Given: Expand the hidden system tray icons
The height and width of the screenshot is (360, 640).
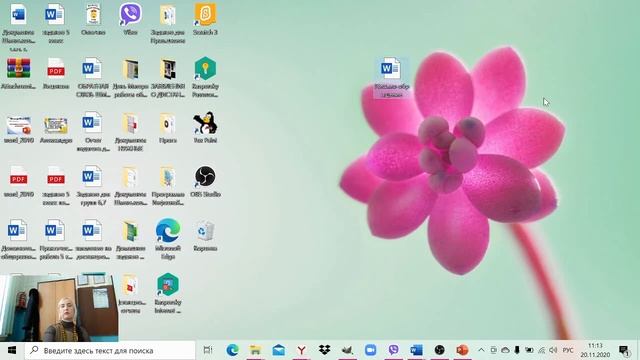Looking at the screenshot, I should coord(481,350).
